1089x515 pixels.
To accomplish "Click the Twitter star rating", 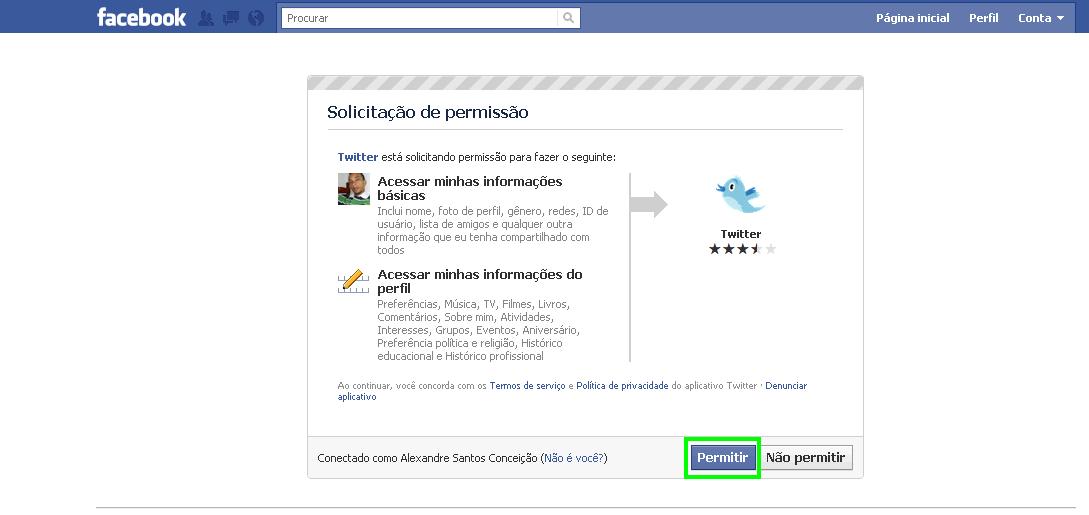I will [742, 248].
